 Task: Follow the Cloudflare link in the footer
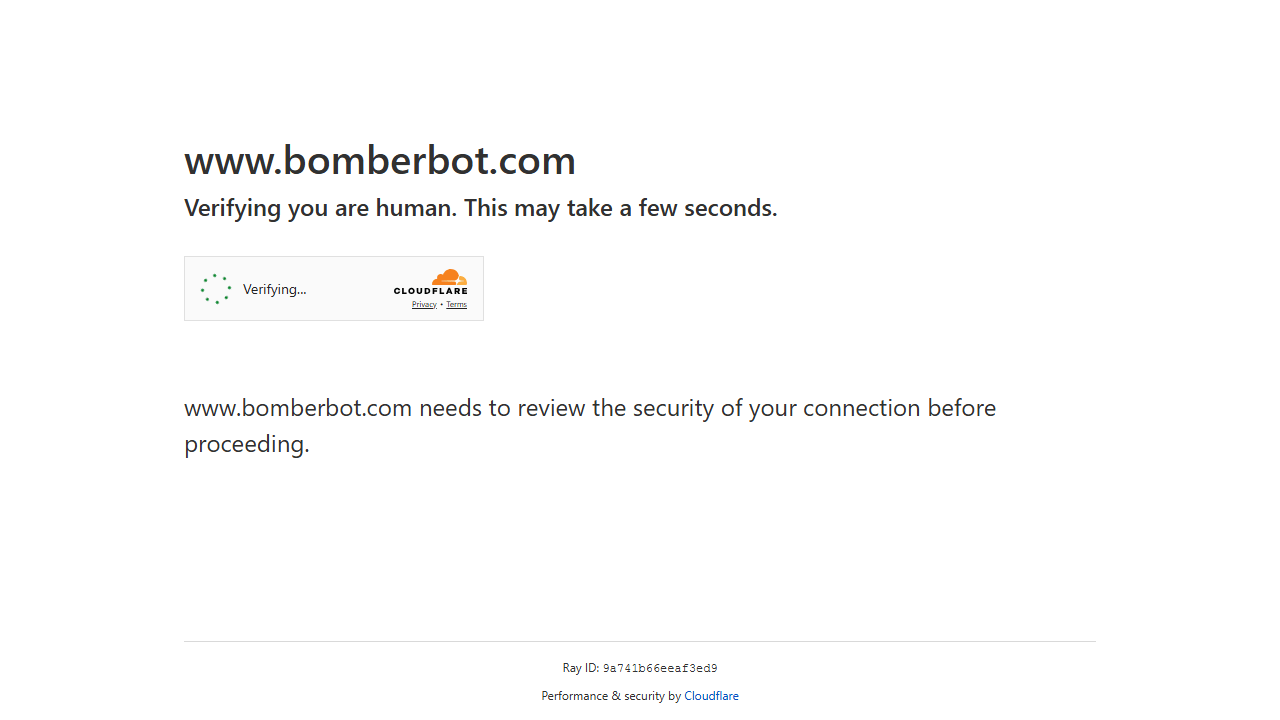(x=711, y=696)
